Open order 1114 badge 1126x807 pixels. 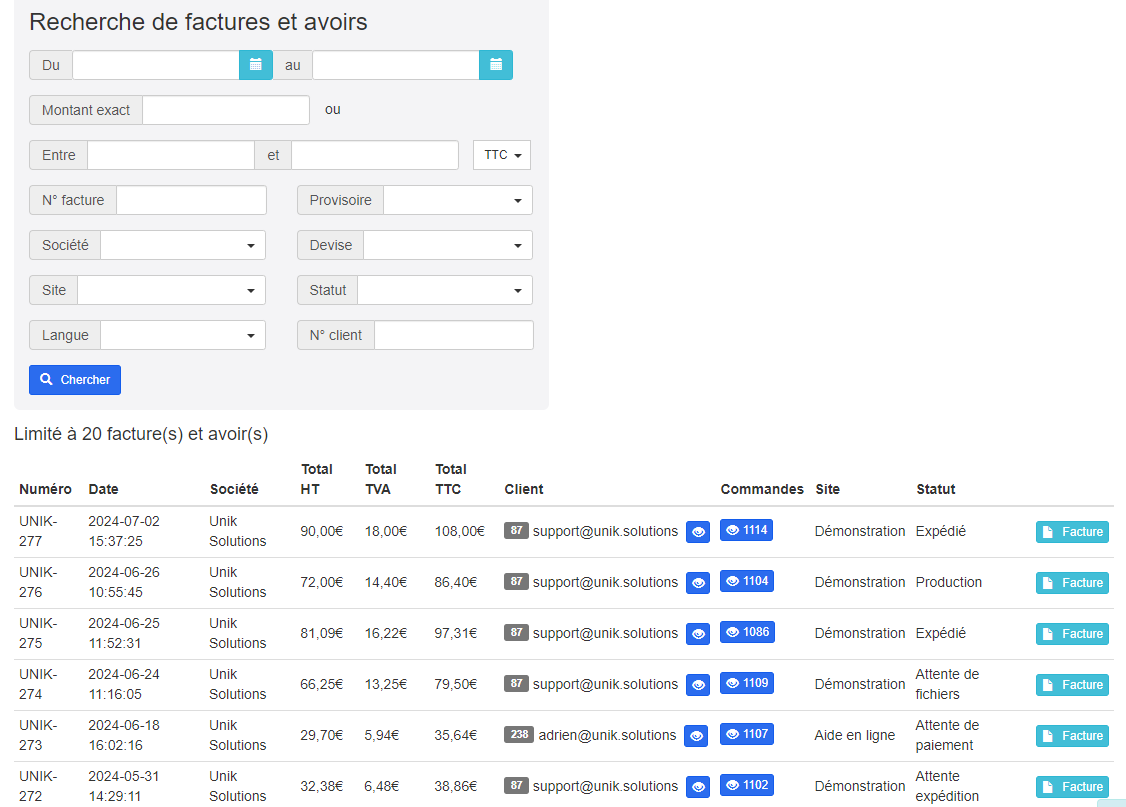(x=746, y=531)
